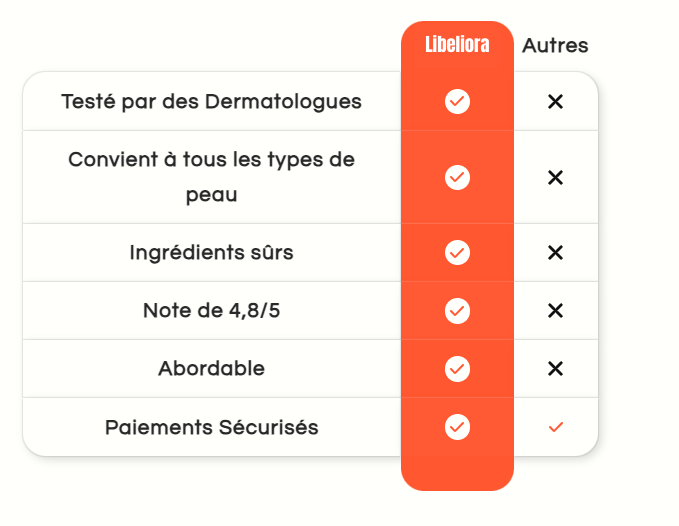Click Autres X mark in Note de 4,8/5 row
The image size is (679, 526).
556,310
